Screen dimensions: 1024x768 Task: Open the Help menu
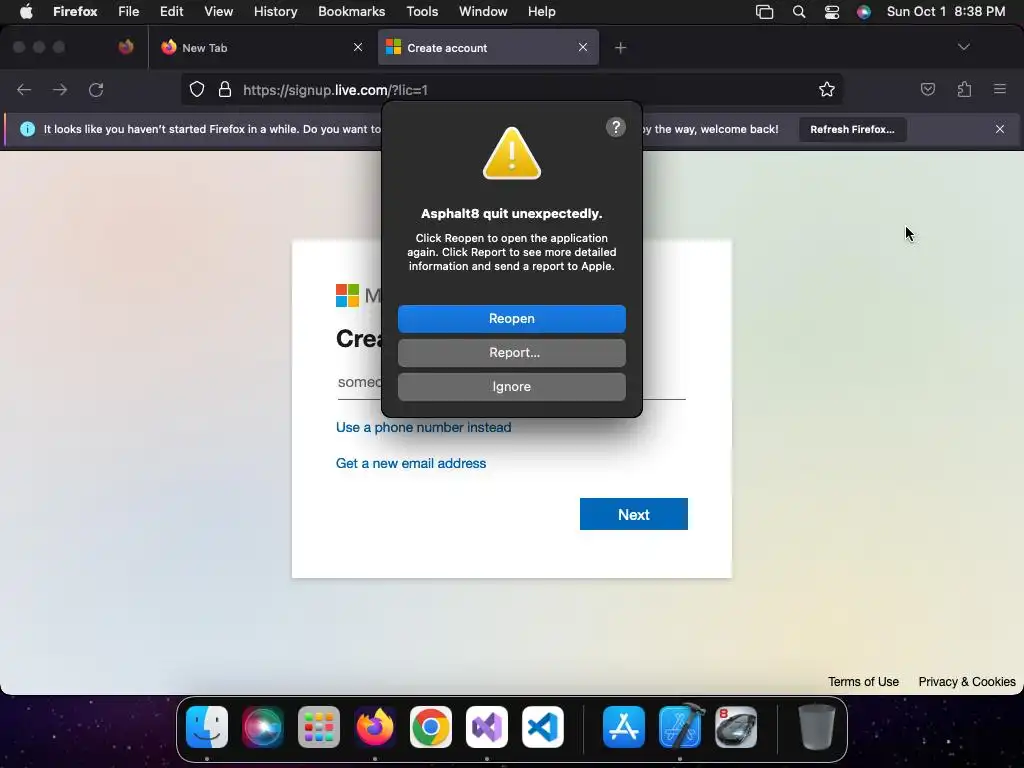coord(541,12)
